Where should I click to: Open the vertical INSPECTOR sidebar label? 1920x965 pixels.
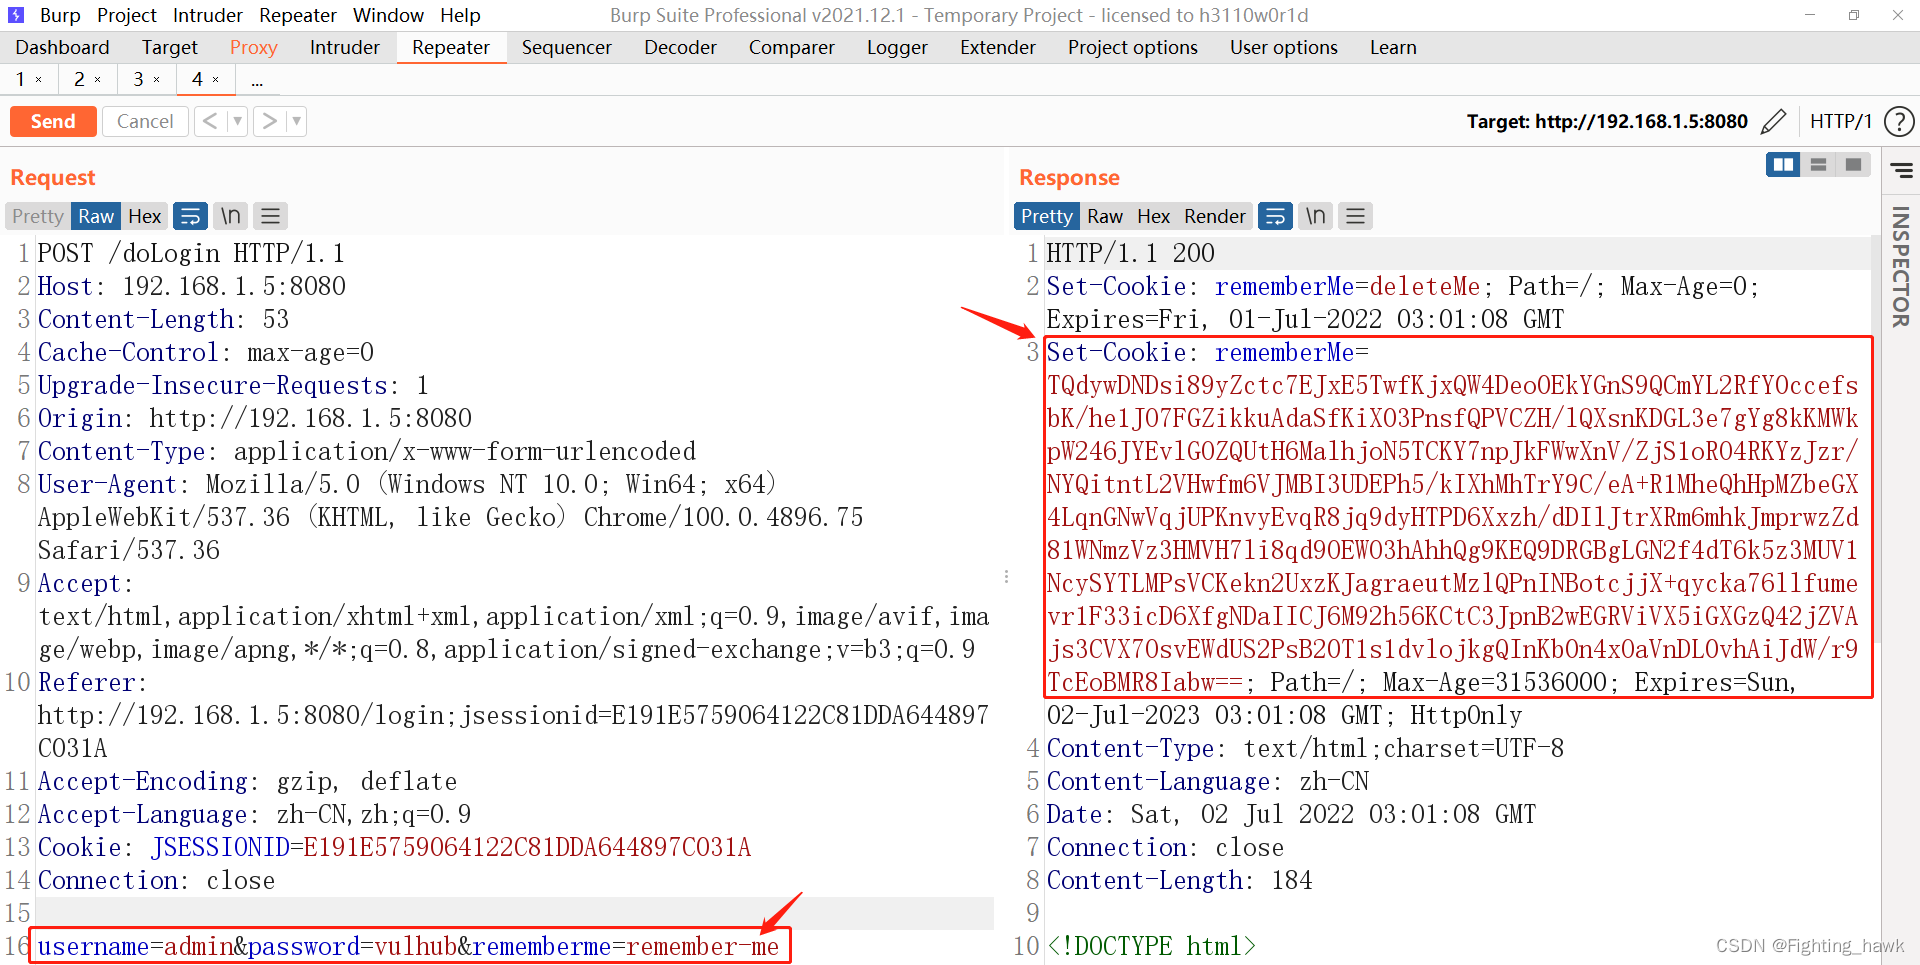coord(1901,266)
